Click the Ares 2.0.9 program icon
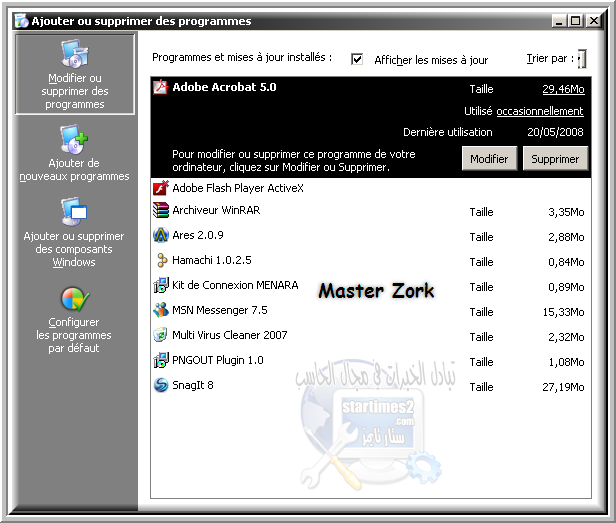 pyautogui.click(x=160, y=235)
